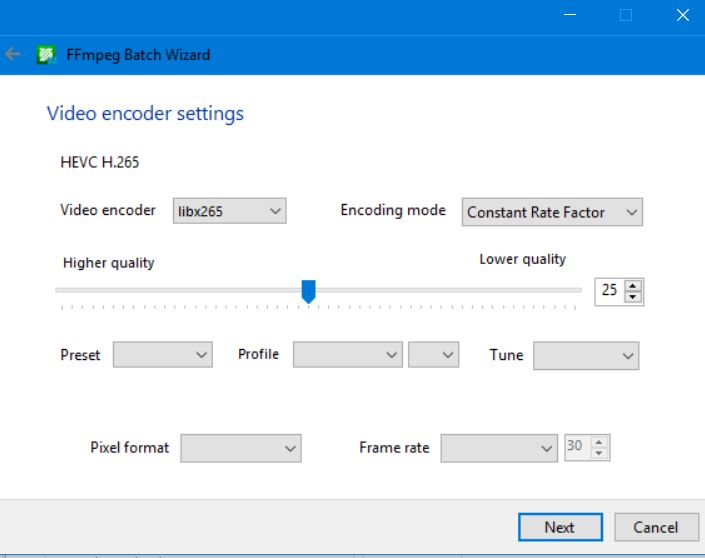705x558 pixels.
Task: Decrease the quality value with down arrow
Action: pos(632,297)
